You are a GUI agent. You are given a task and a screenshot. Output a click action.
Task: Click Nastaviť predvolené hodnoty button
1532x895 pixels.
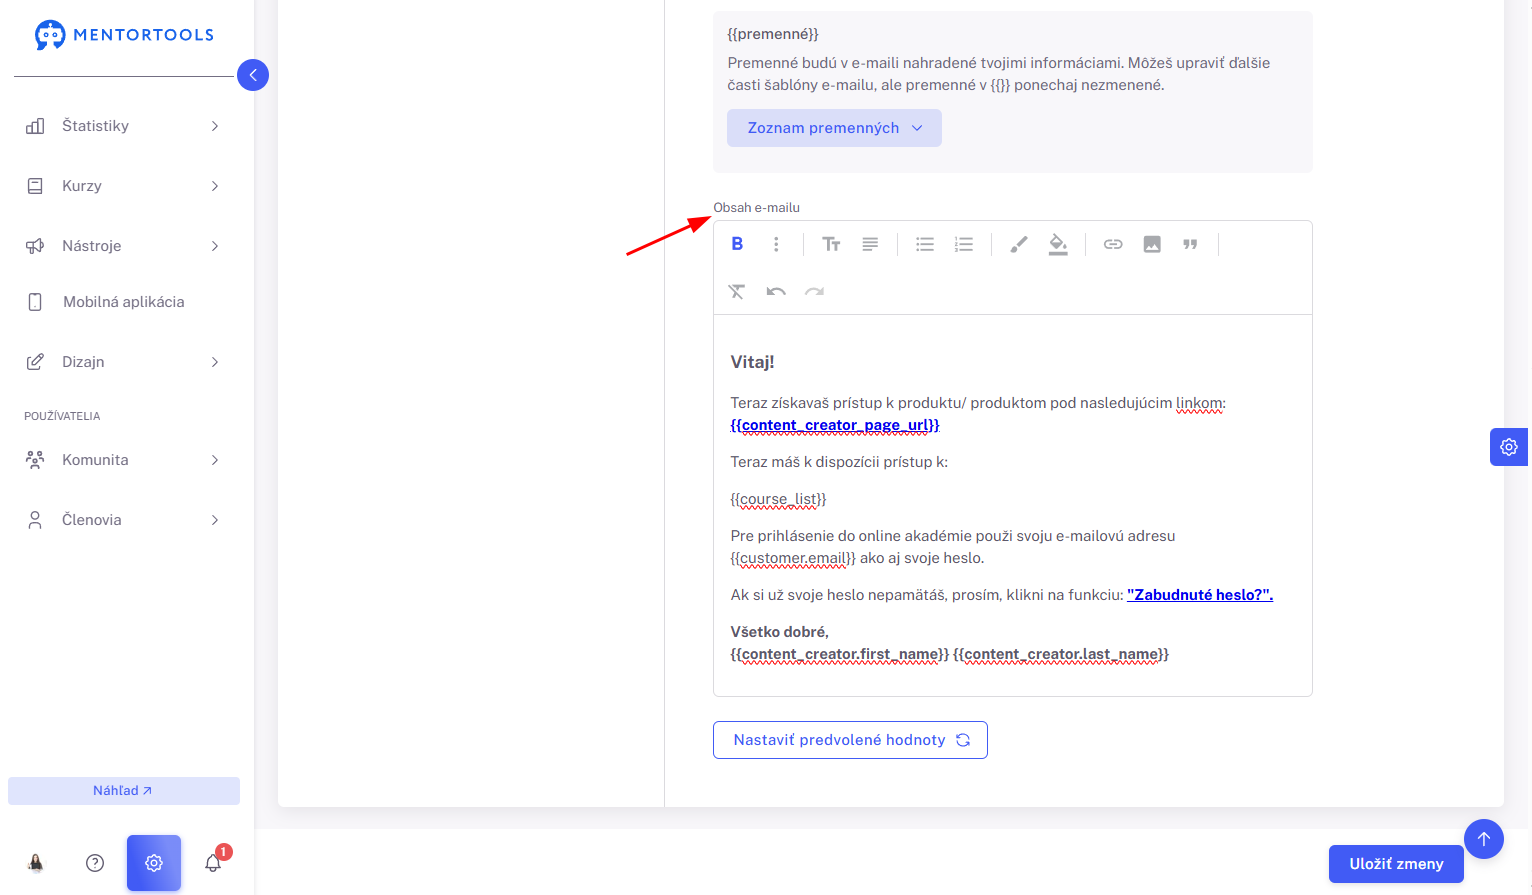tap(850, 740)
